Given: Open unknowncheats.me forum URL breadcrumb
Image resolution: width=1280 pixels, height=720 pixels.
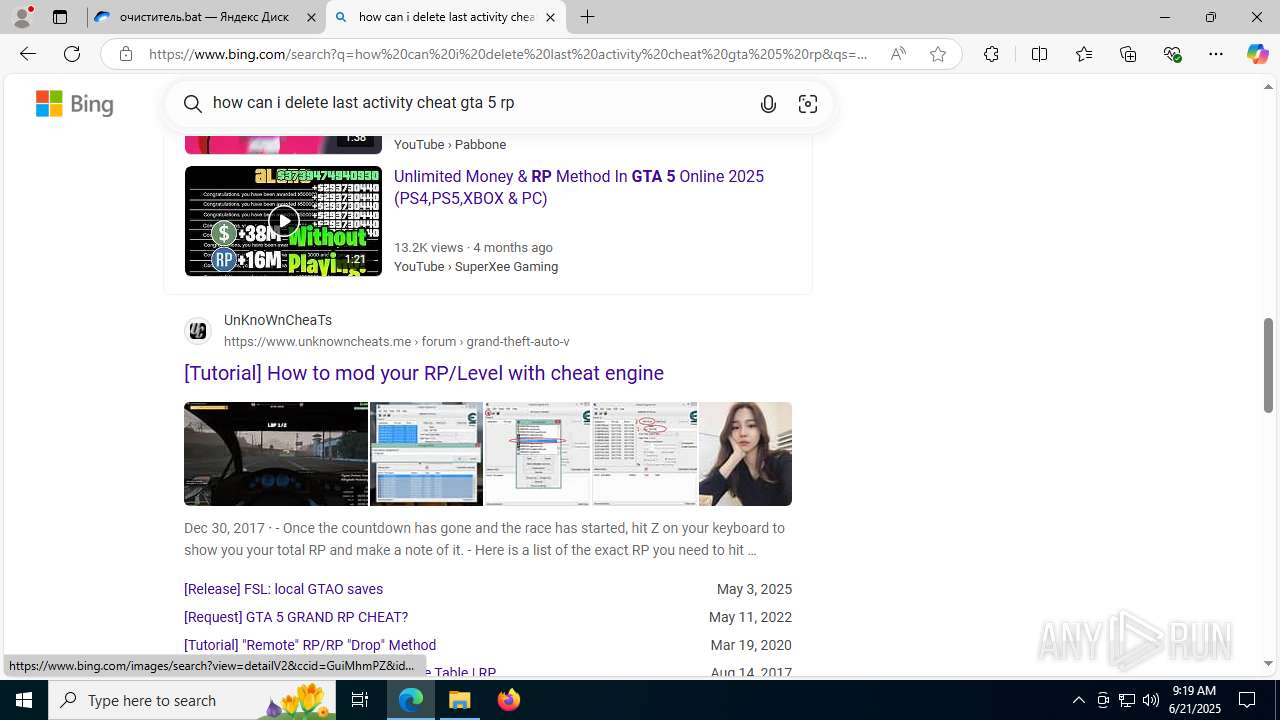Looking at the screenshot, I should pos(397,341).
